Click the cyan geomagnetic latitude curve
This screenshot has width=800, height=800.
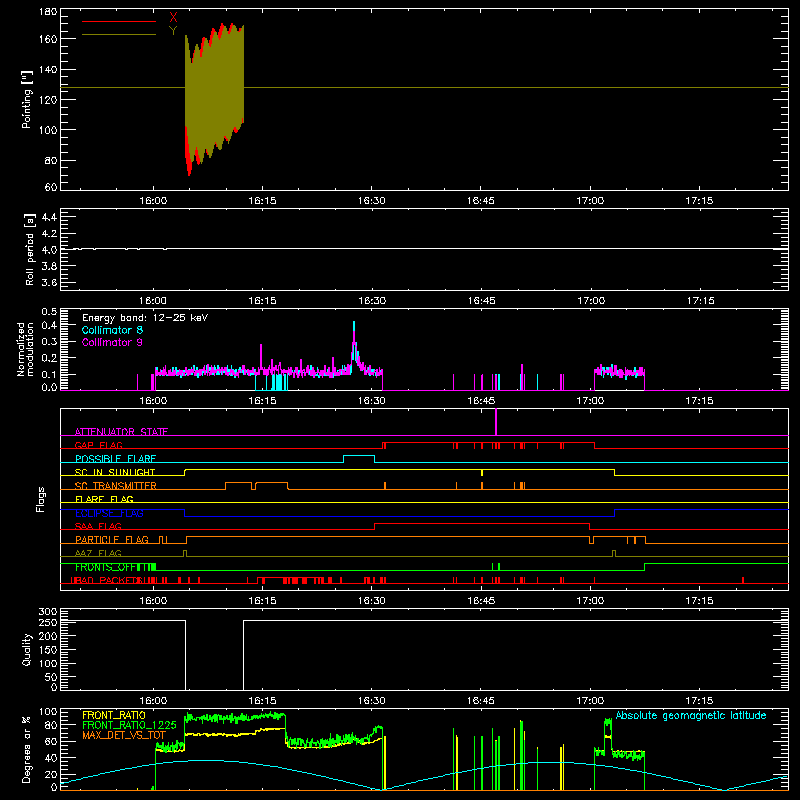tap(424, 776)
